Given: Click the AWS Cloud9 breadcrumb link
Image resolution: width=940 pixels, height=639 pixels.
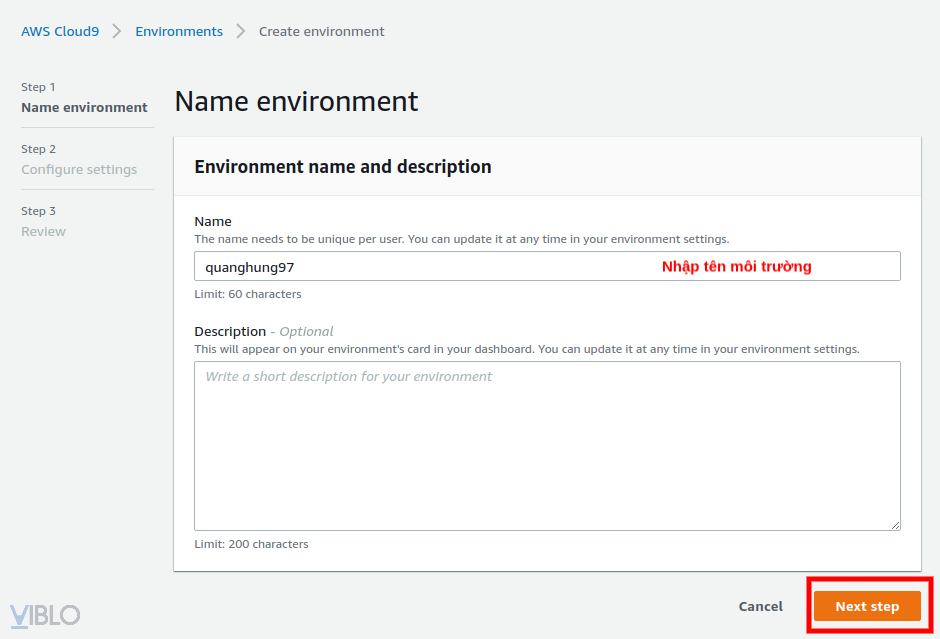Looking at the screenshot, I should click(x=60, y=31).
